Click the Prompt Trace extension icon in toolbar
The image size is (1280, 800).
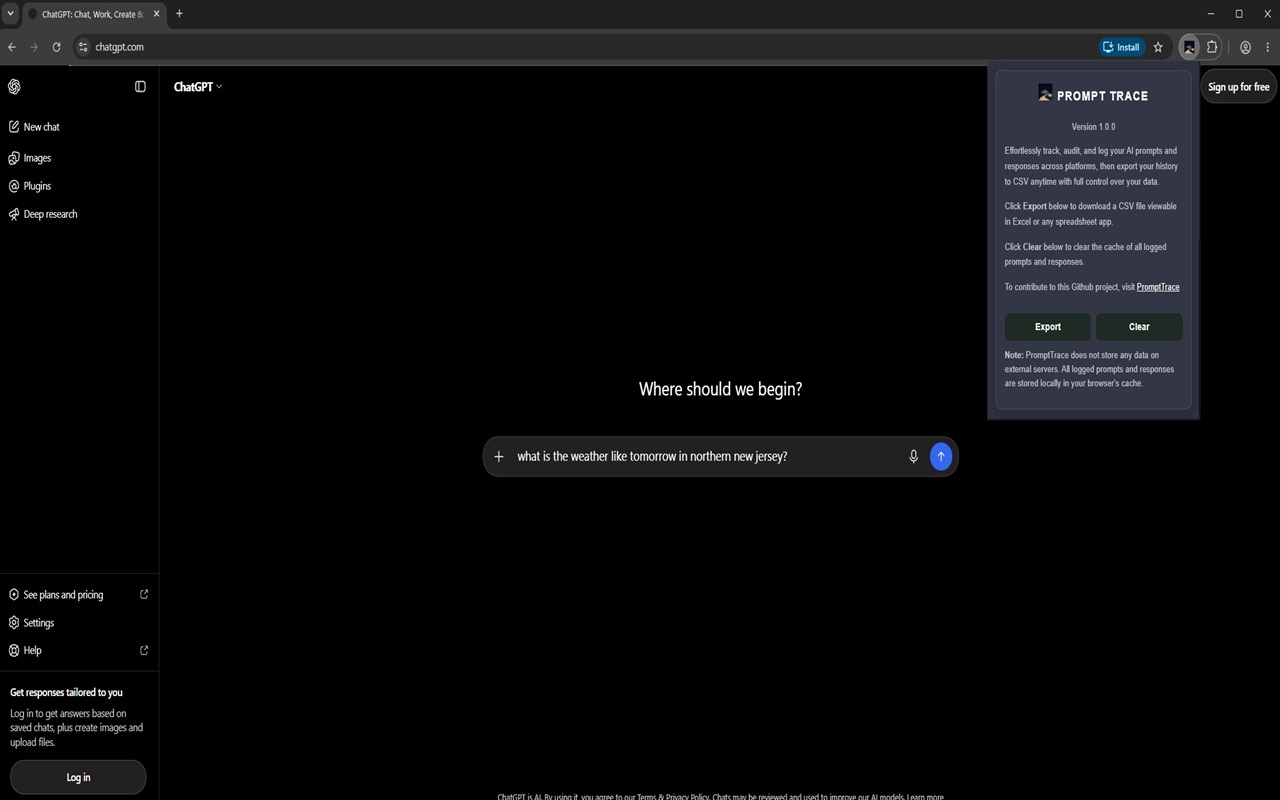(x=1188, y=47)
